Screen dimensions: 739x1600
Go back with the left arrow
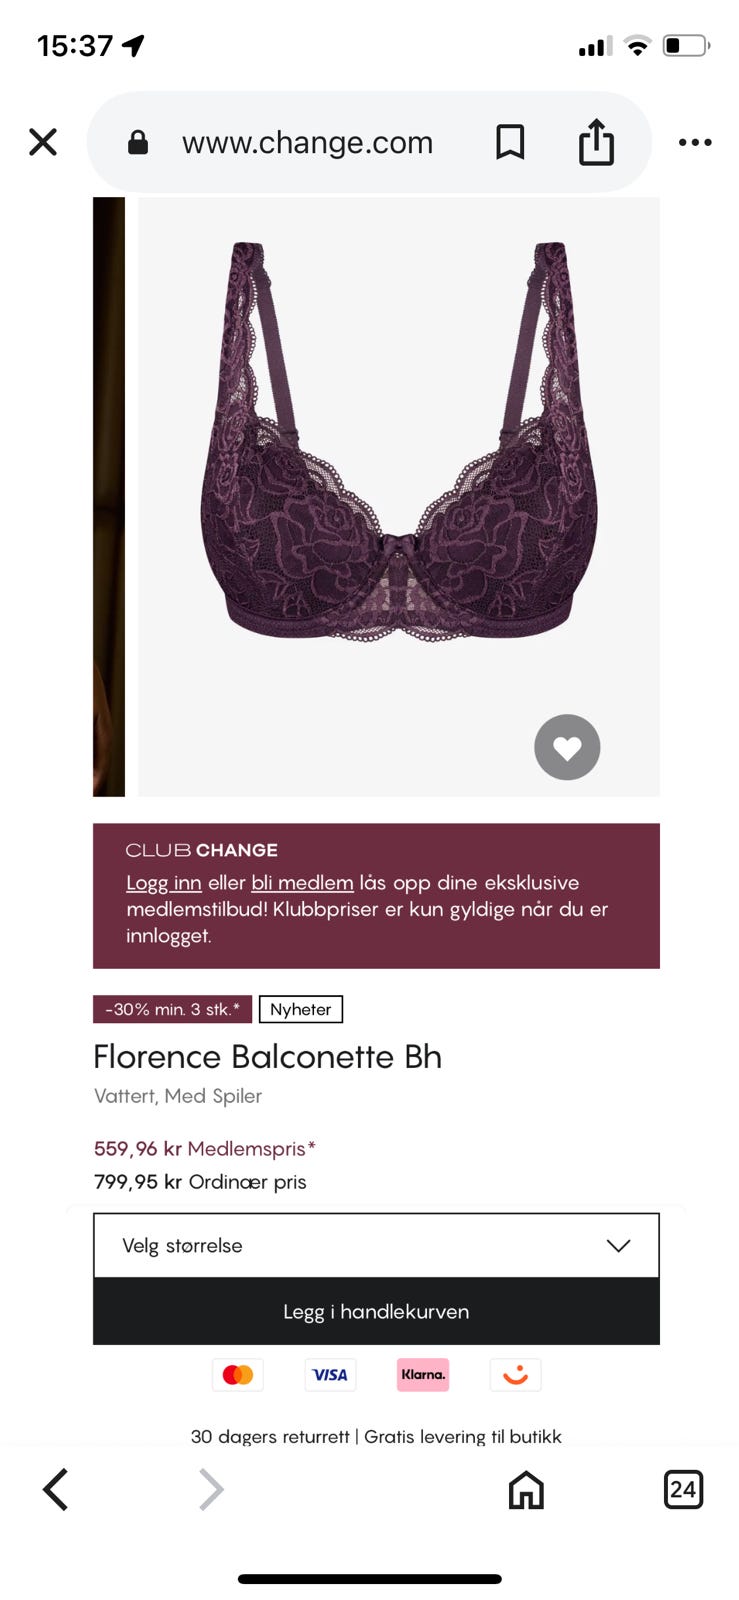click(56, 1489)
